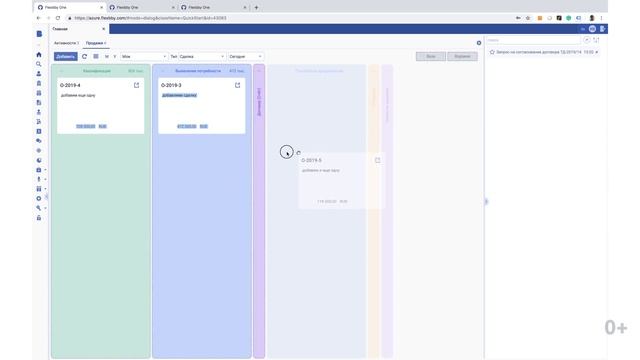
Task: Open the board settings gear icon
Action: click(479, 43)
